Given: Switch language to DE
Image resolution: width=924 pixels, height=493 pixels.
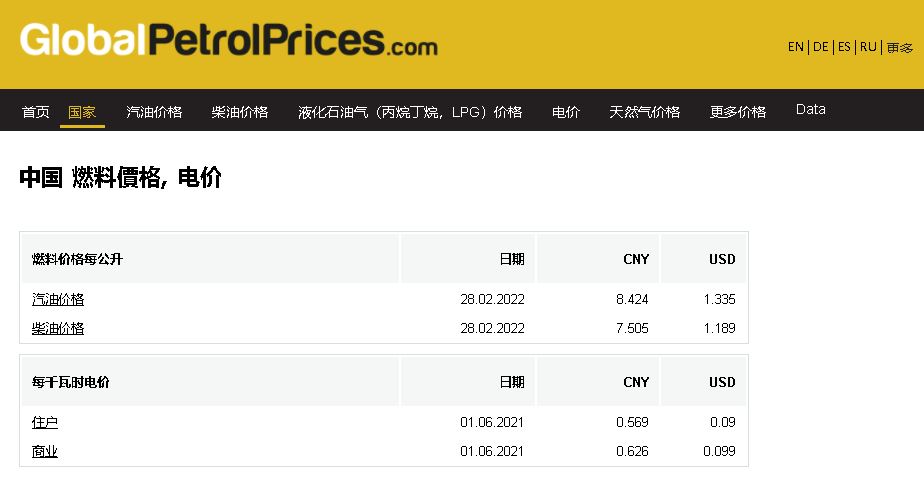Looking at the screenshot, I should click(820, 47).
